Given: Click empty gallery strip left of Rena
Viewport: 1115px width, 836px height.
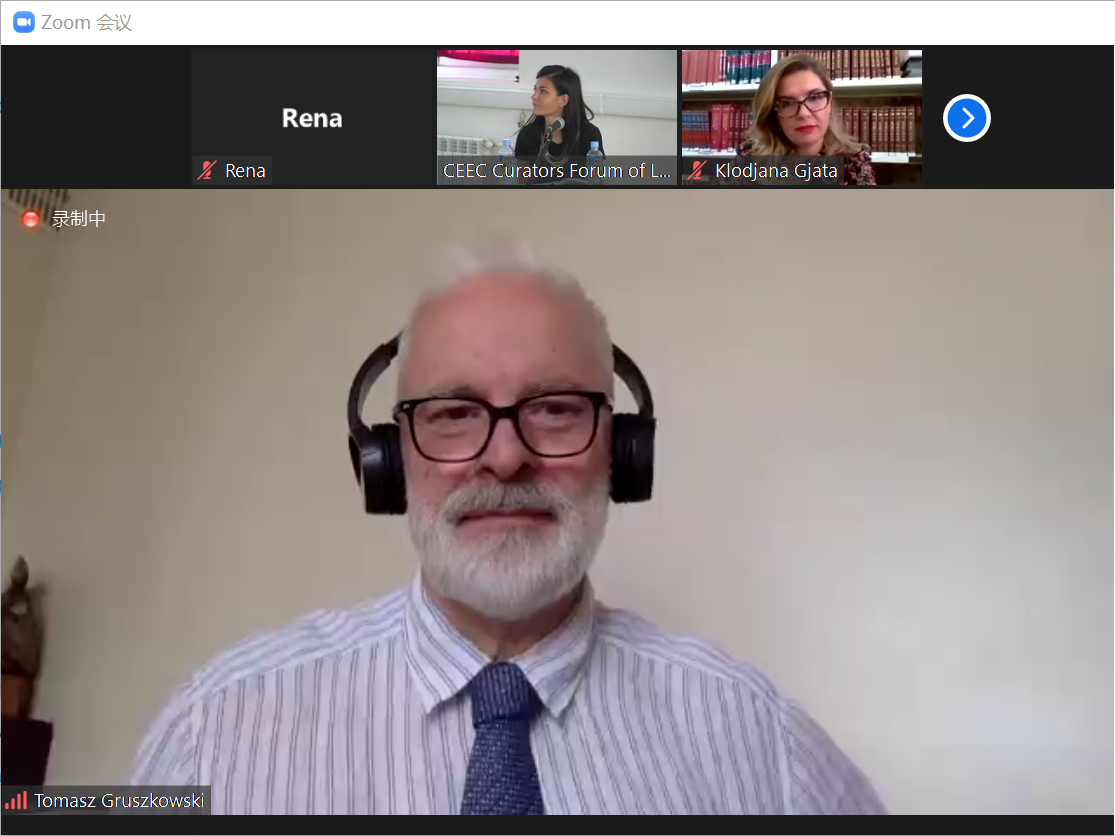Looking at the screenshot, I should coord(95,117).
